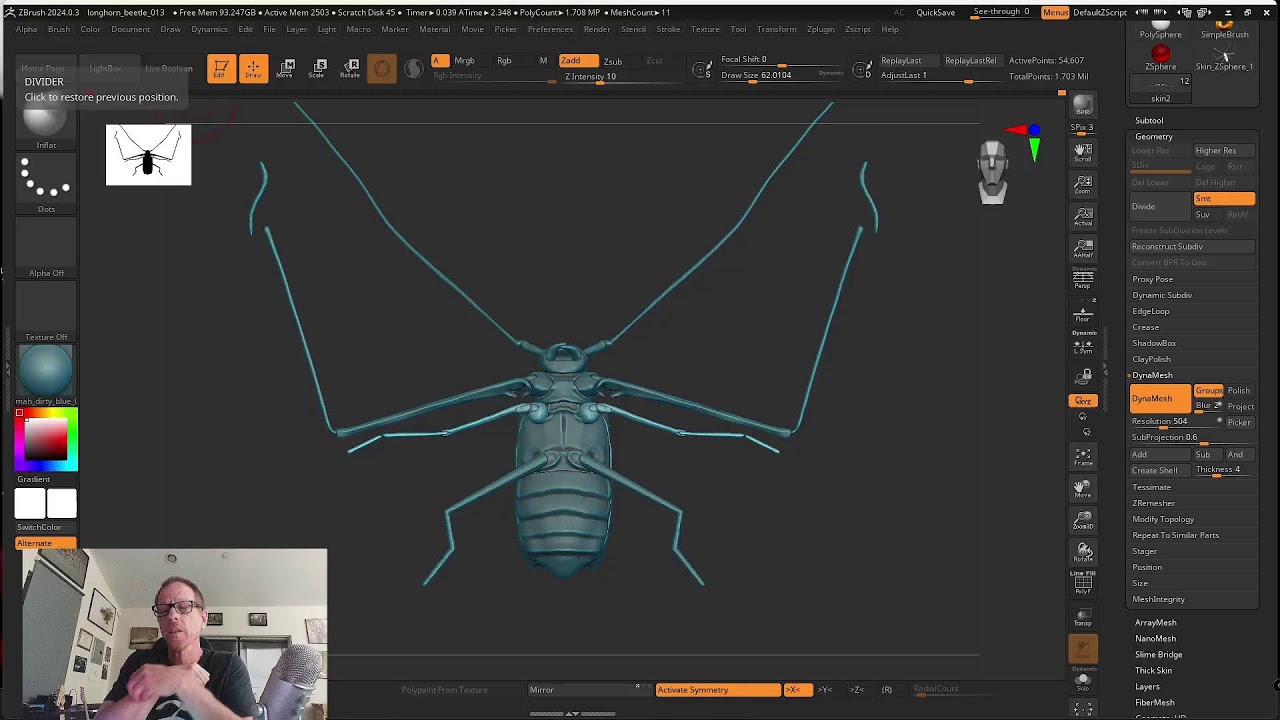Screen dimensions: 1280x720
Task: Click the Create Shell button
Action: coord(1160,470)
